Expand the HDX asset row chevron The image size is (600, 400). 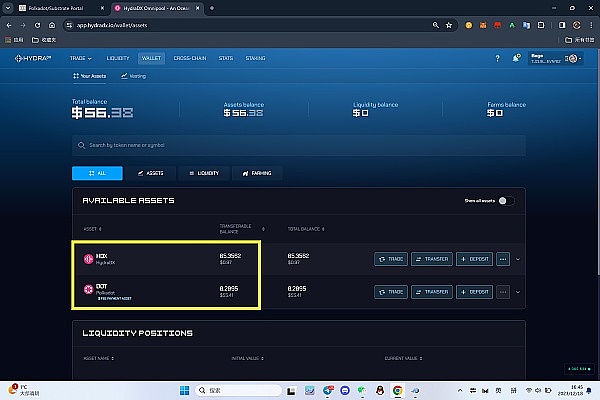tap(519, 259)
